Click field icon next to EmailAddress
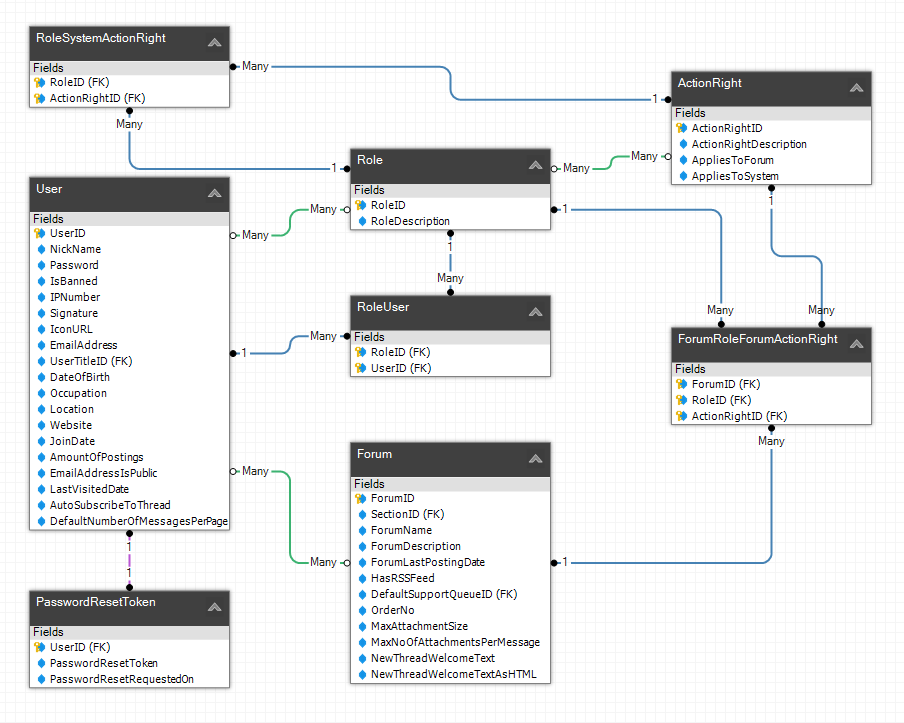 [x=41, y=345]
